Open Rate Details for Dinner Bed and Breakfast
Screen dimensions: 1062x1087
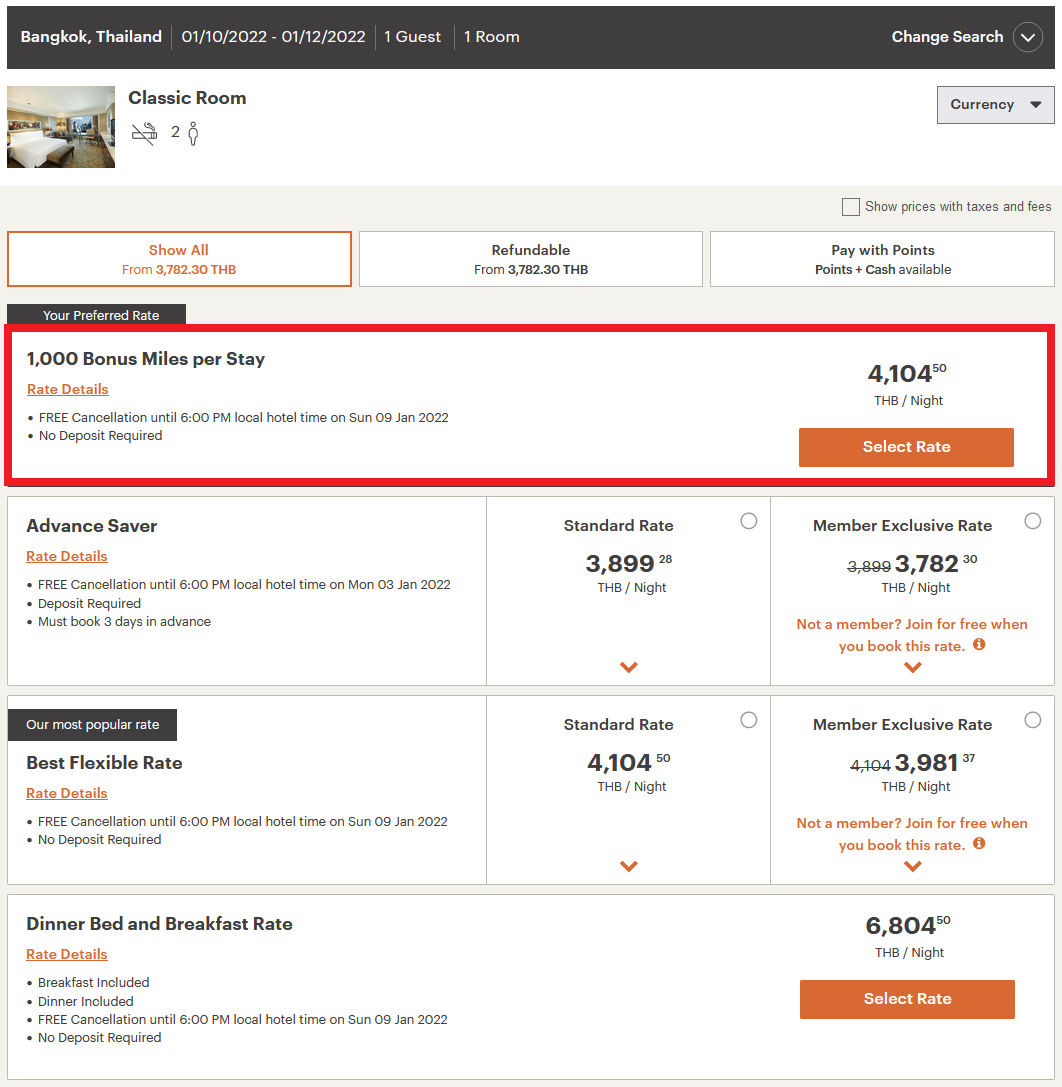click(67, 954)
